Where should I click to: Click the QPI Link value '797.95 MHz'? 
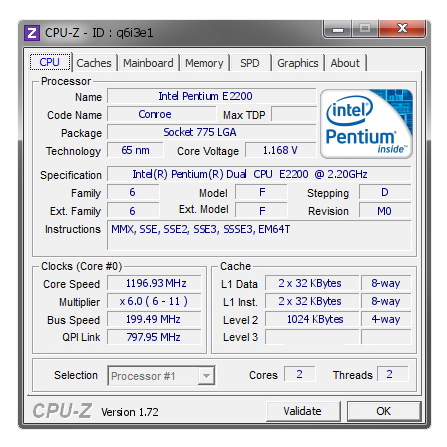pyautogui.click(x=155, y=337)
